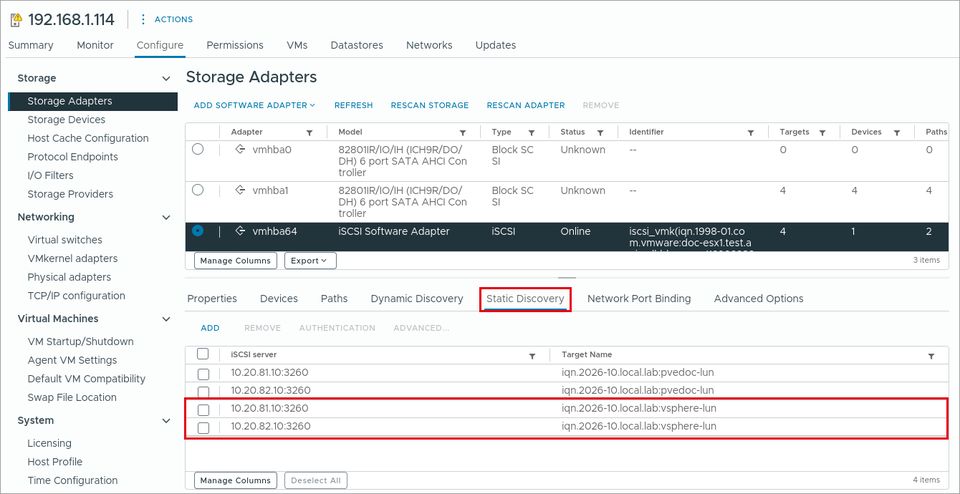This screenshot has width=960, height=494.
Task: Open Swap File Location
Action: pyautogui.click(x=72, y=397)
